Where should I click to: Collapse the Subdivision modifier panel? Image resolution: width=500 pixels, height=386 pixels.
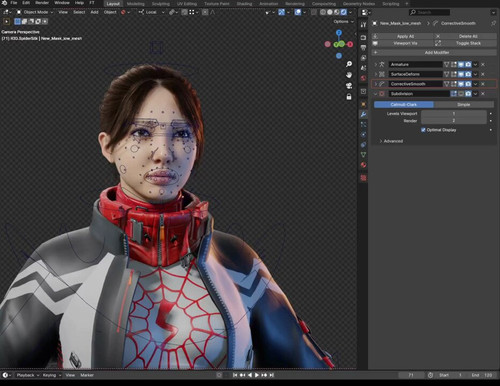376,94
